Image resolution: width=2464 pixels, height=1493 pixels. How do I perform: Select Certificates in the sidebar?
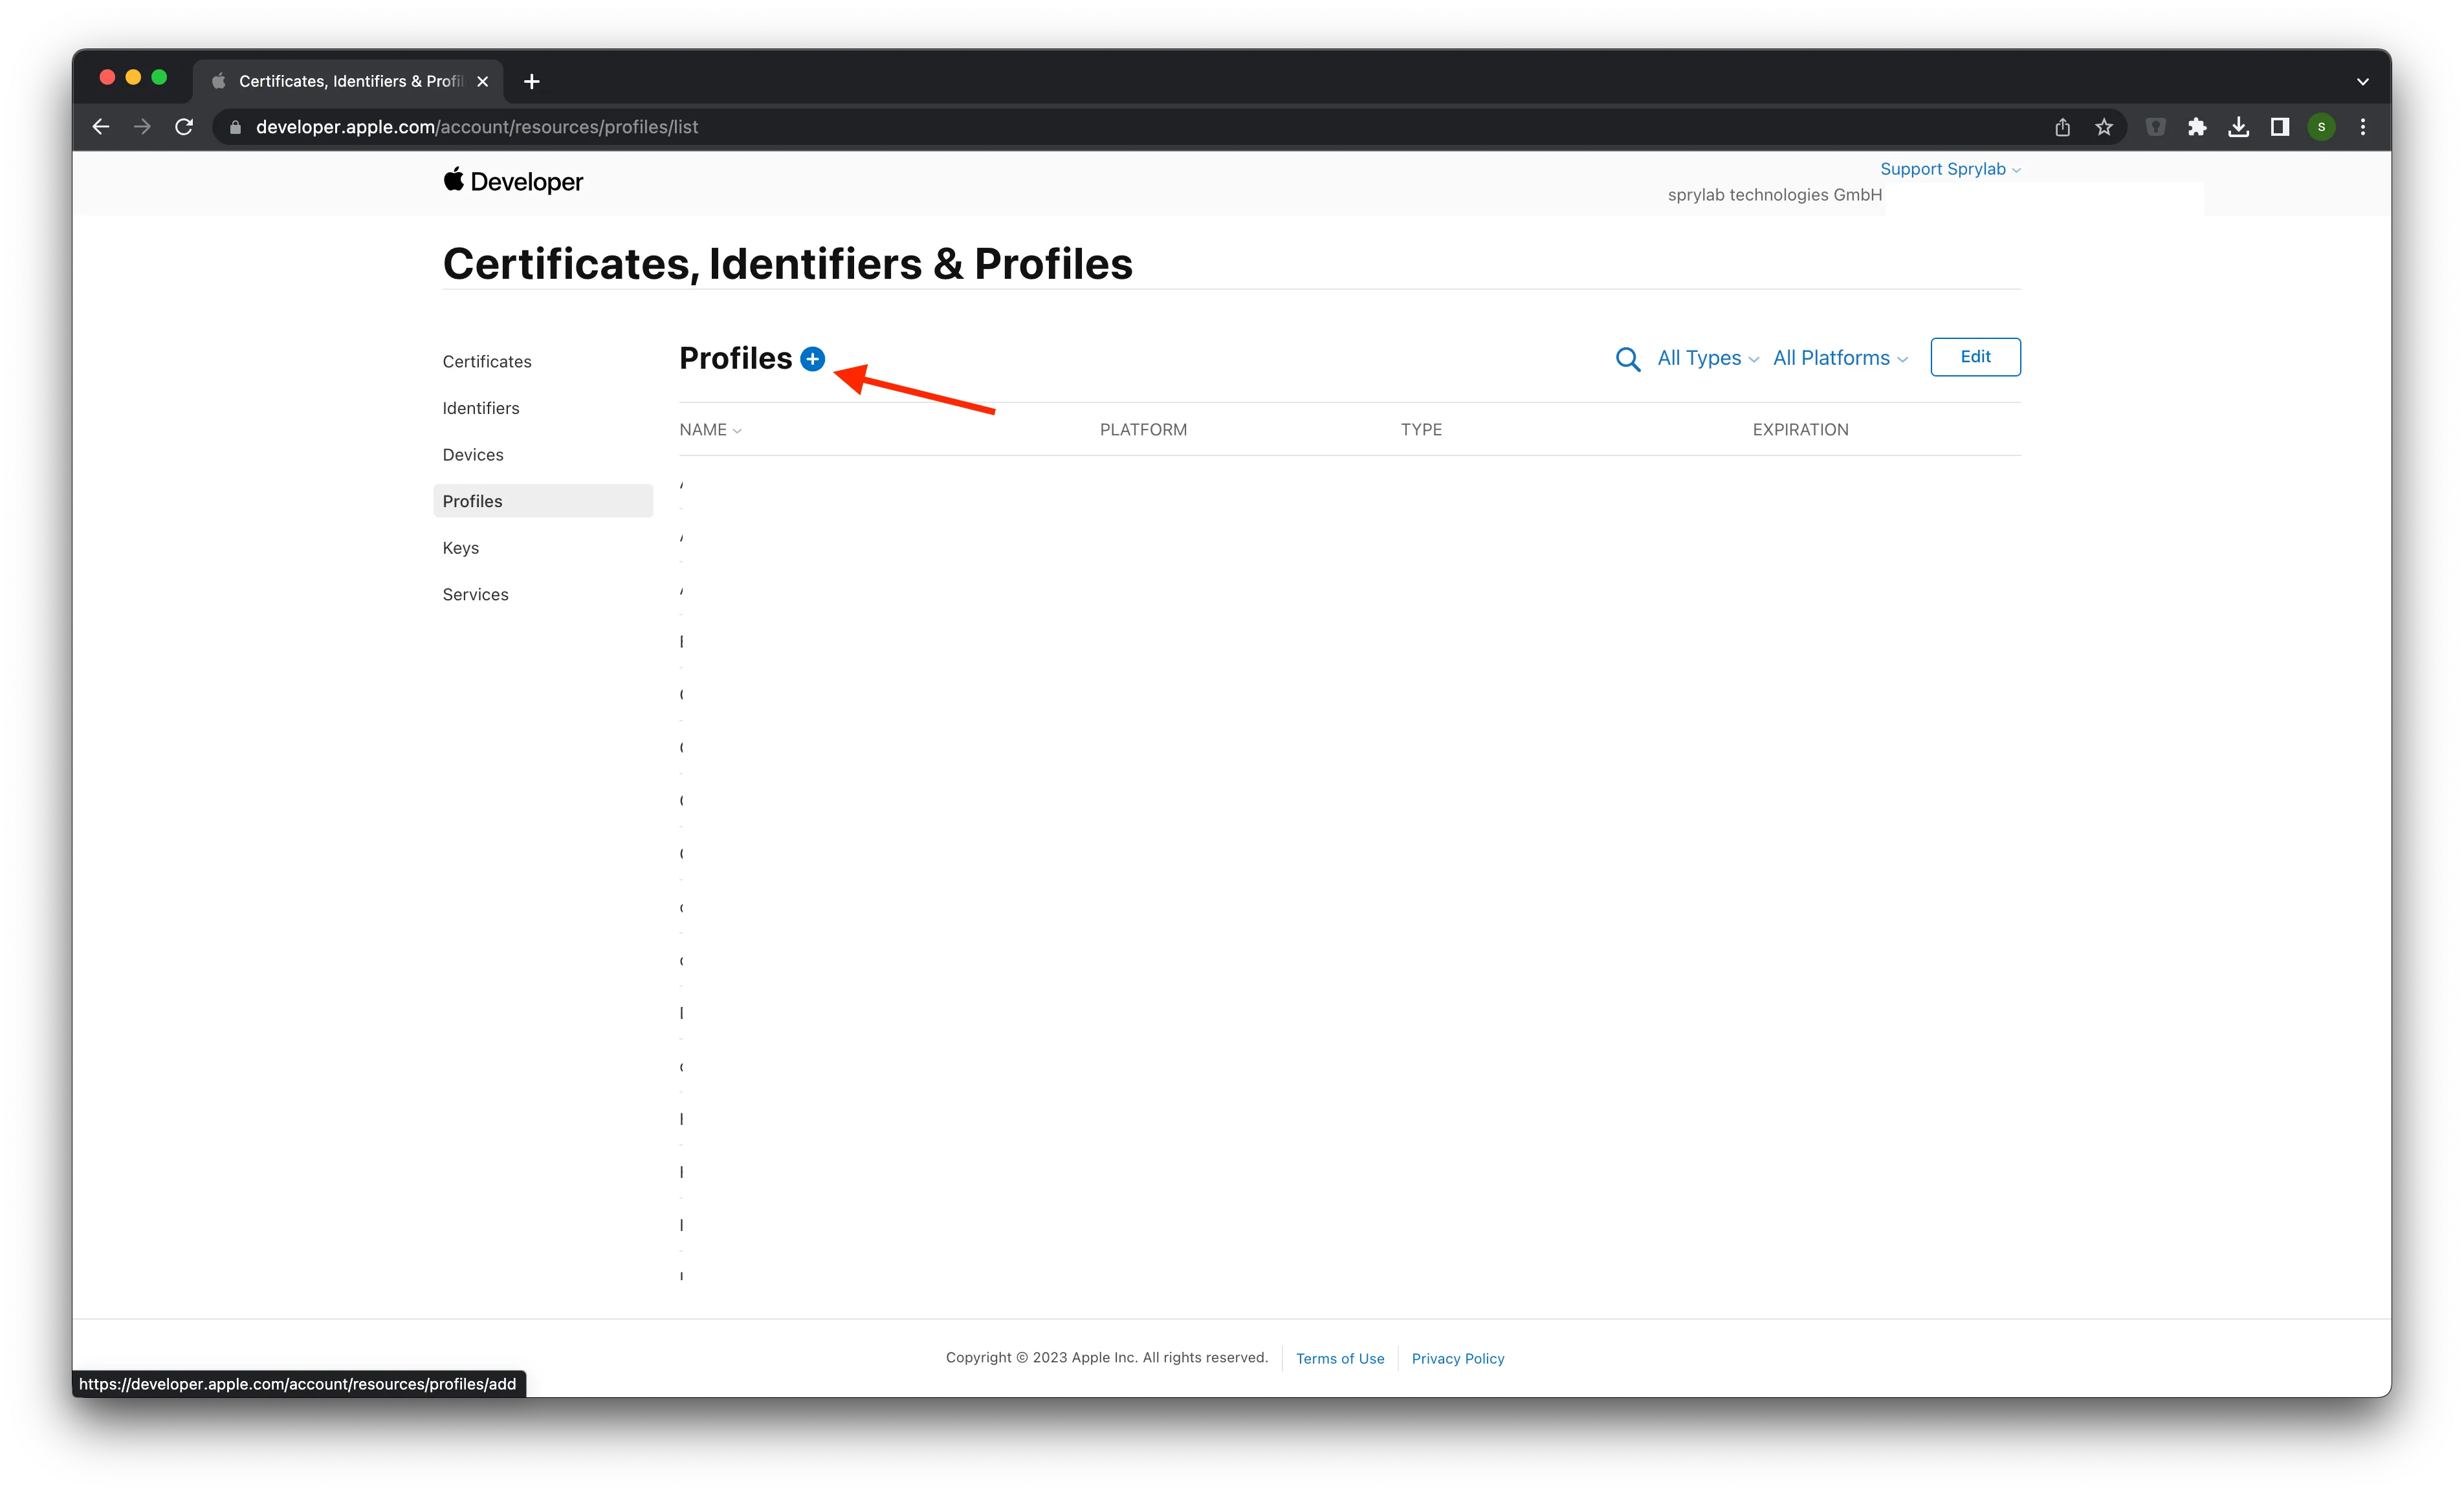487,362
